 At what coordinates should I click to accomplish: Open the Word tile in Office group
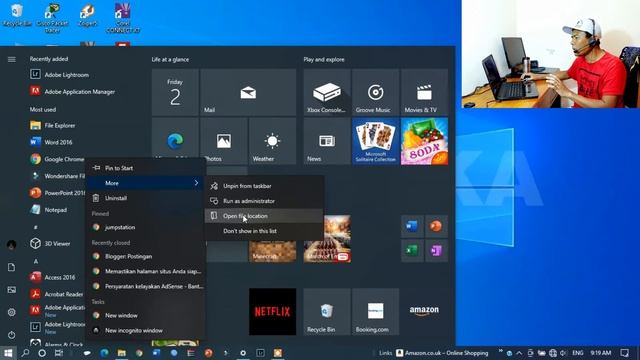click(412, 227)
